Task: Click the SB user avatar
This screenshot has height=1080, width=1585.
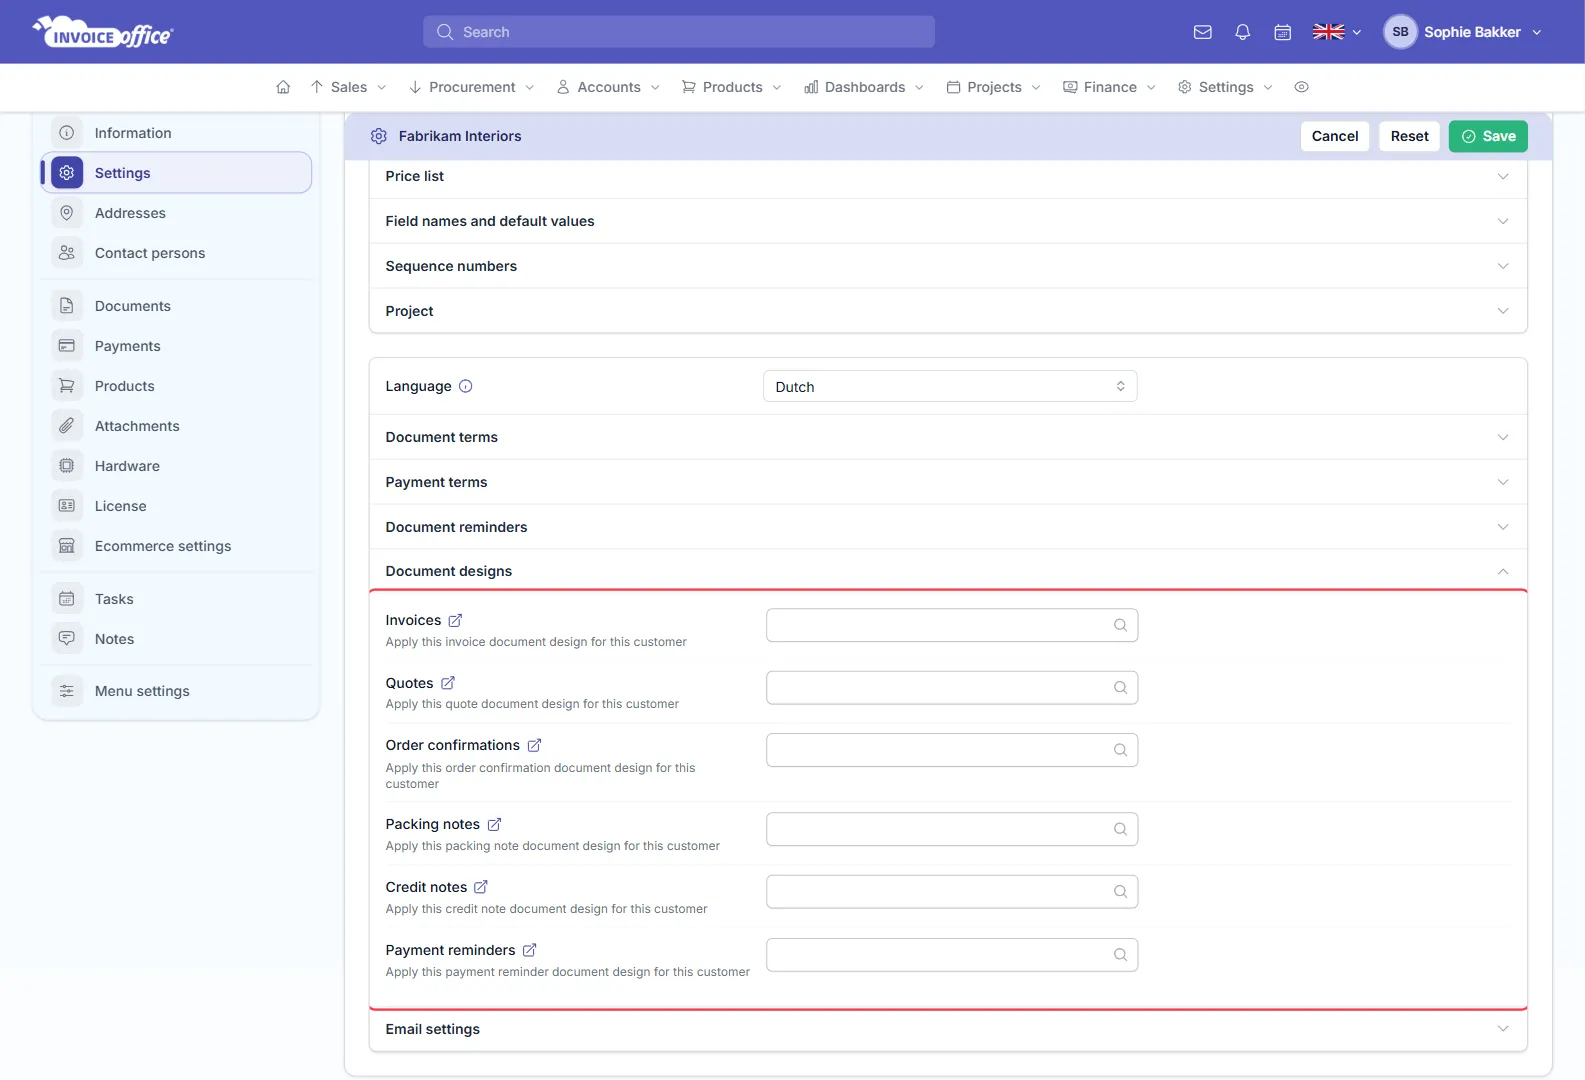Action: (x=1400, y=32)
